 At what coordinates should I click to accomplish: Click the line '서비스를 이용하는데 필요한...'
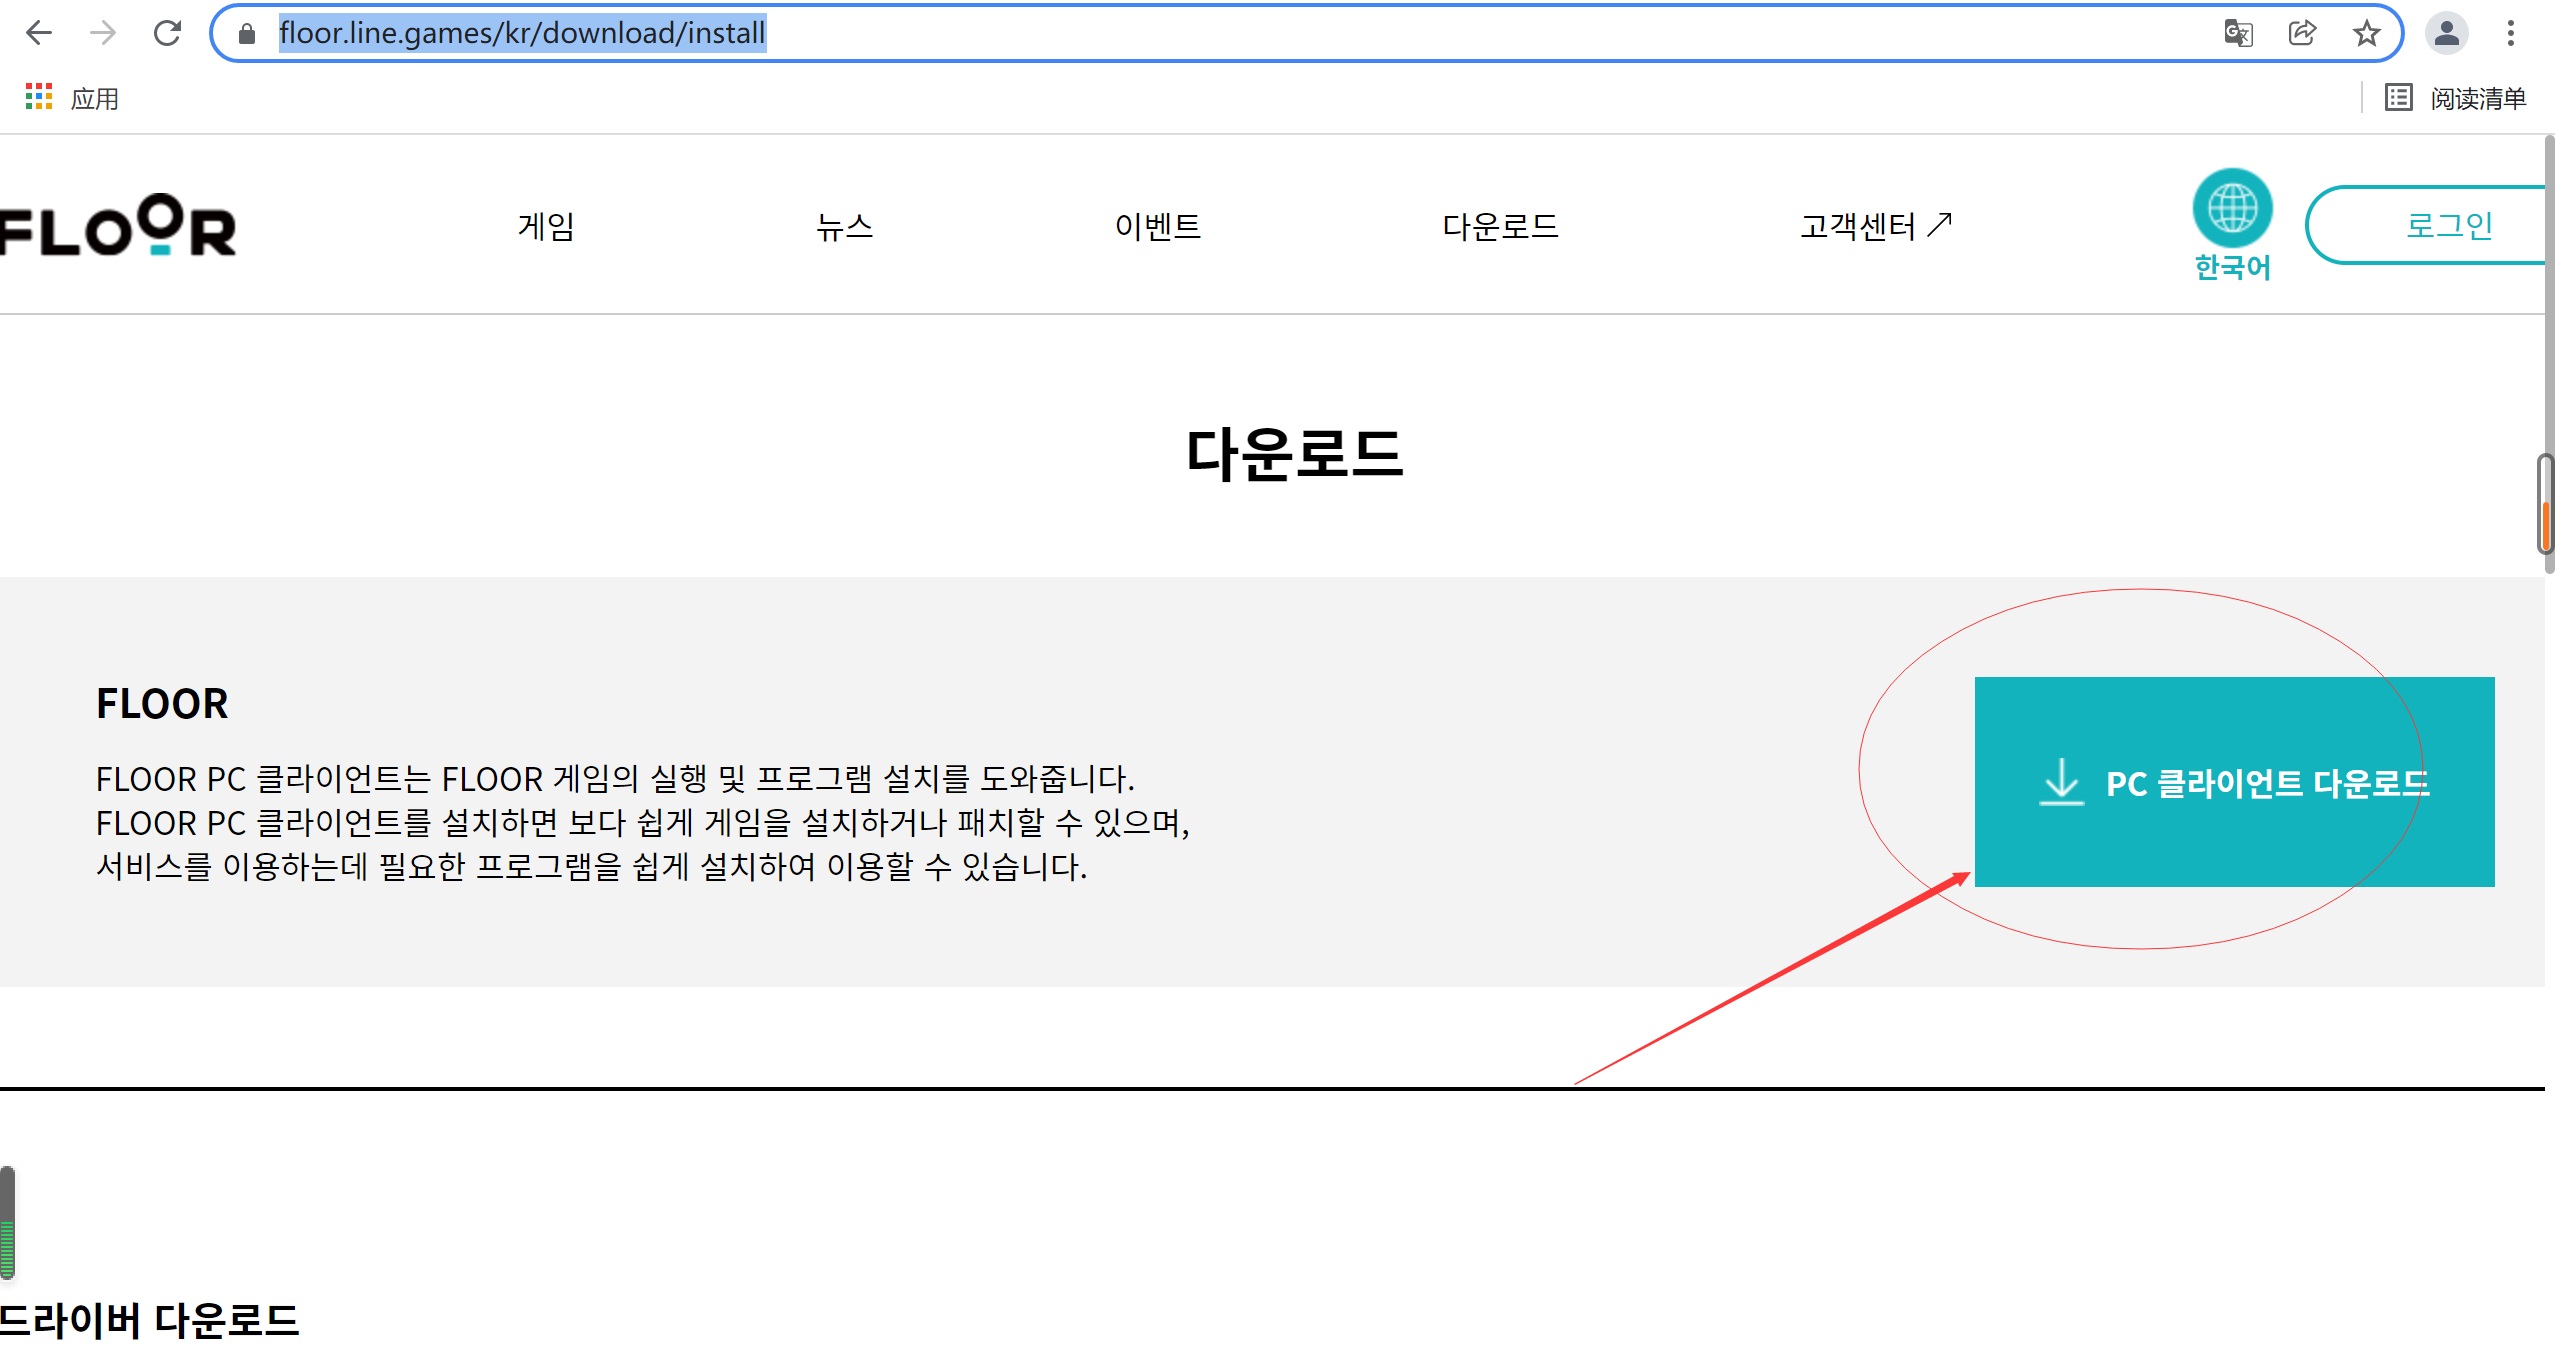(x=591, y=866)
